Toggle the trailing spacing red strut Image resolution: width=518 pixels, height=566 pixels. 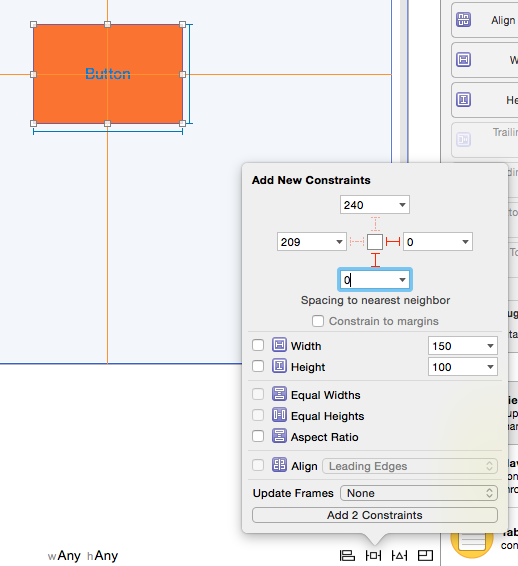[x=393, y=241]
